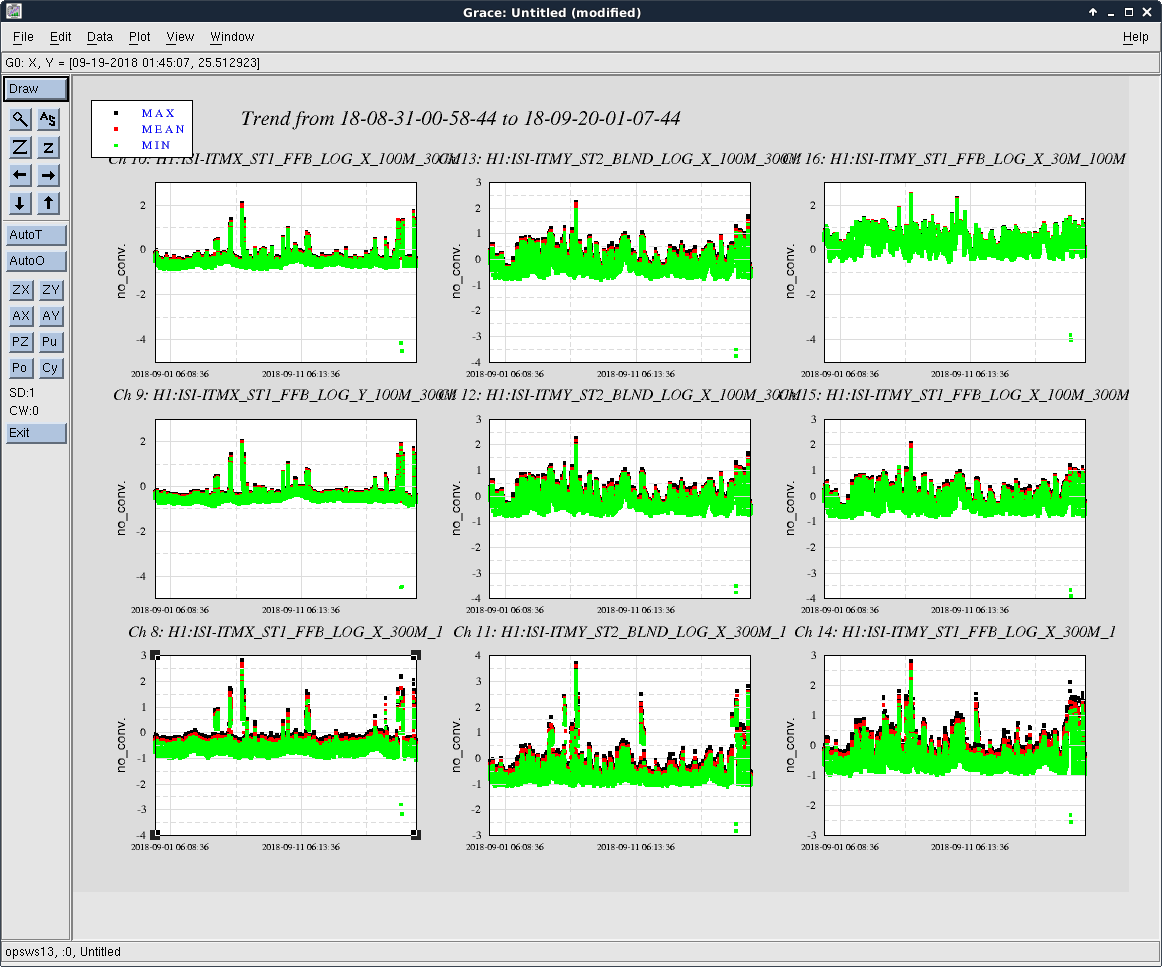Select the Ch 9 ITMX FFB_LOG_Y graph
This screenshot has height=967, width=1162.
coord(286,508)
